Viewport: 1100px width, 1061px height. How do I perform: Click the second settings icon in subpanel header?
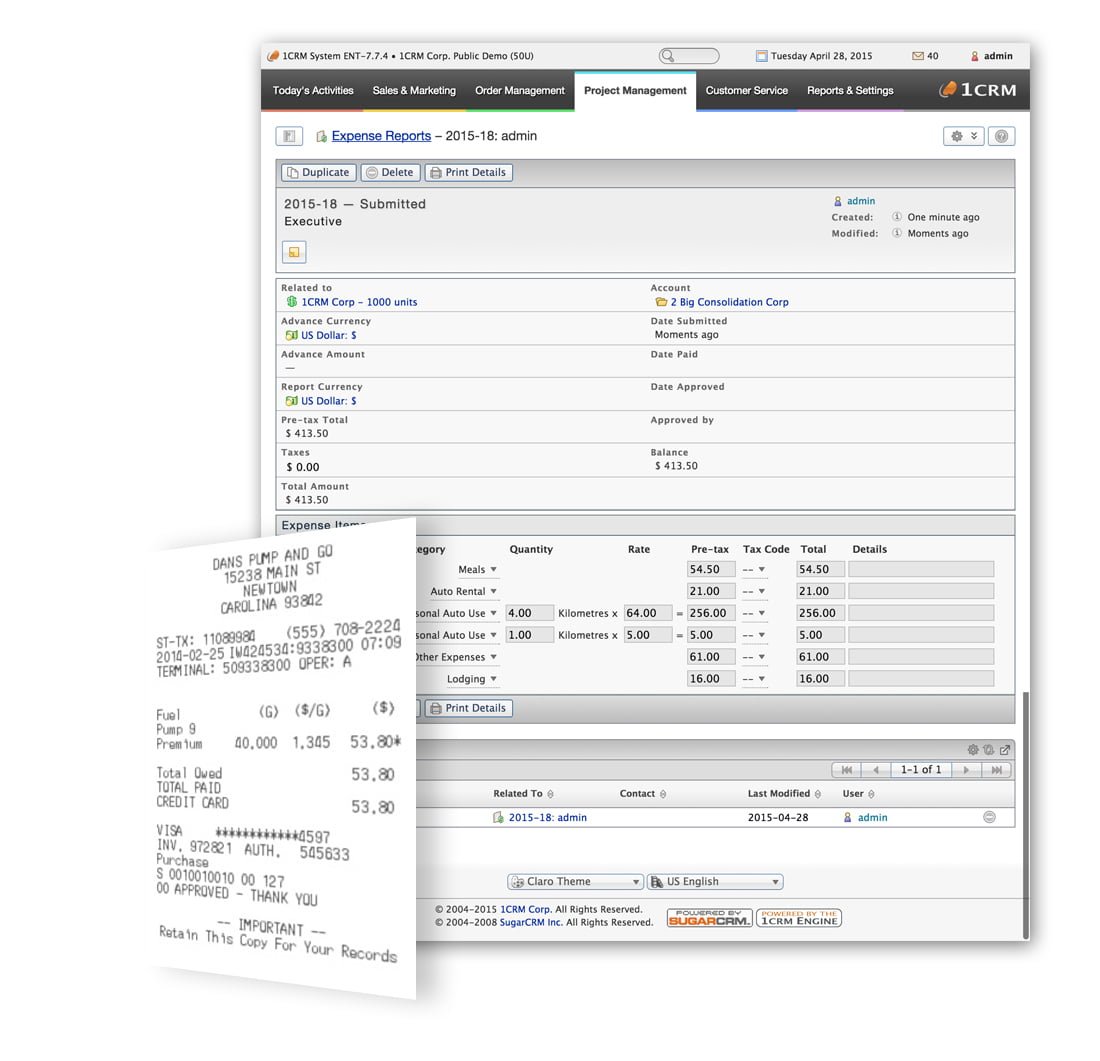point(988,749)
